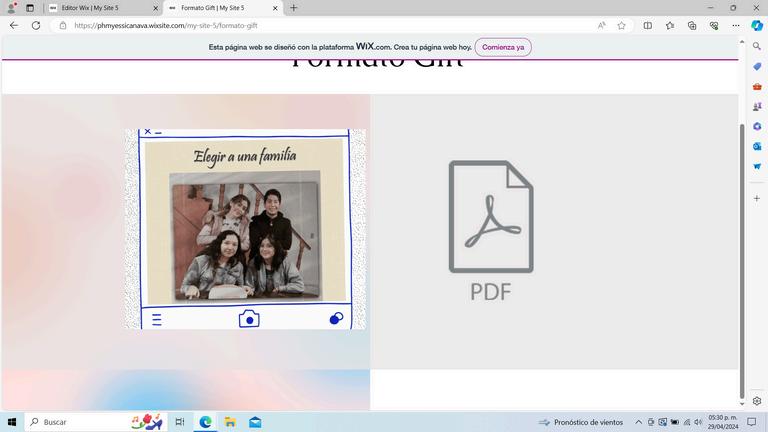
Task: Open the sidebar Drop icon
Action: coord(757,167)
